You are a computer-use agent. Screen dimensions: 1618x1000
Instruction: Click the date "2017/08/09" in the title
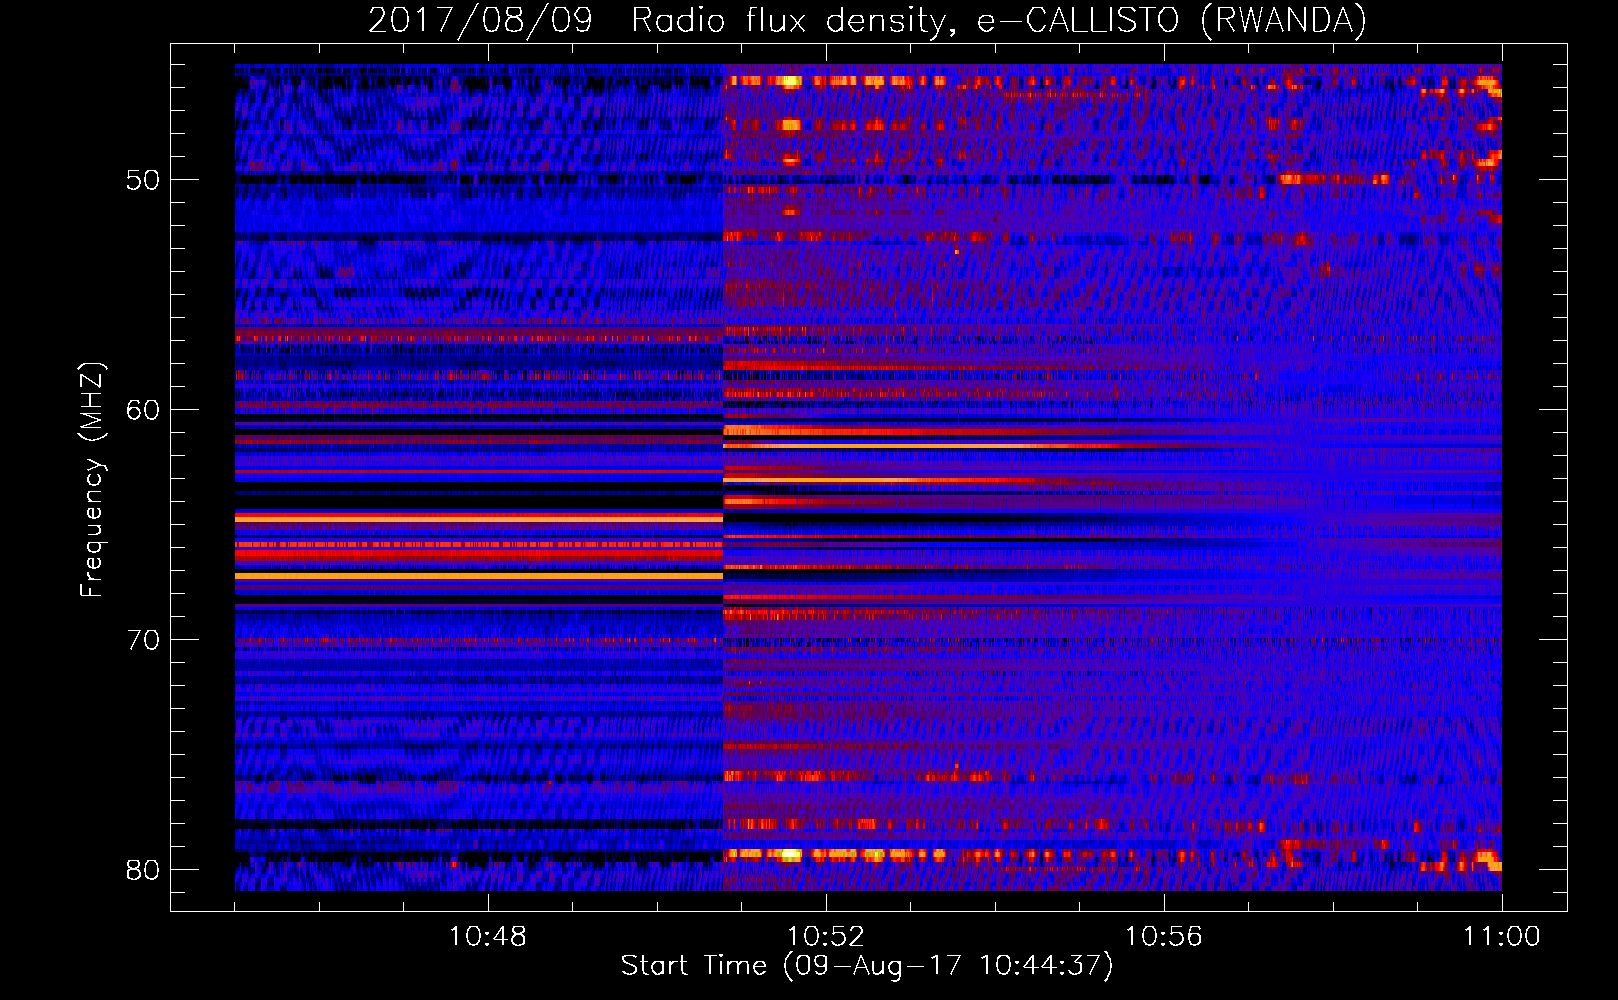[480, 21]
